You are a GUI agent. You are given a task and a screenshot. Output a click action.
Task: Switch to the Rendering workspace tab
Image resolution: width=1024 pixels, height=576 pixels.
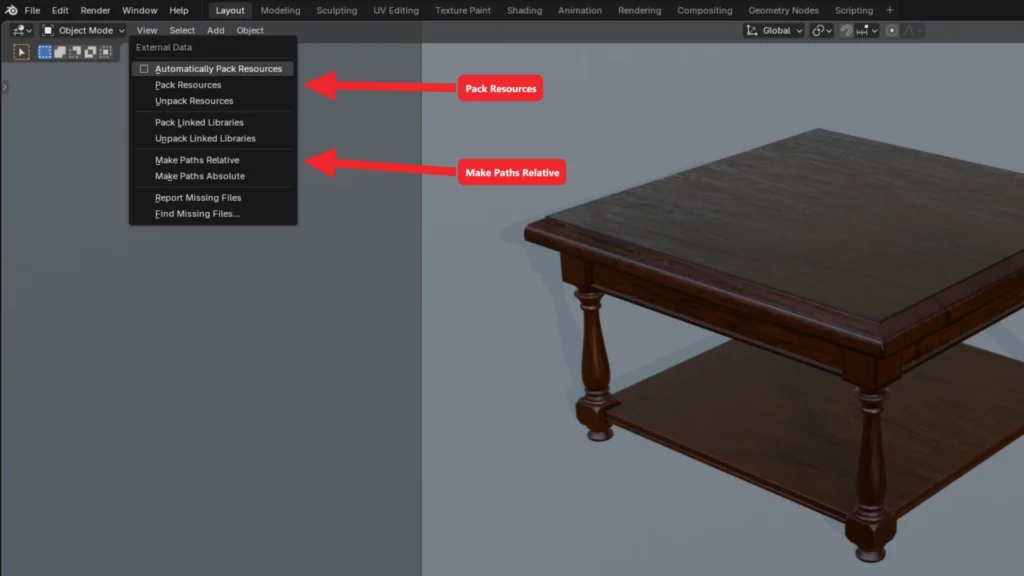coord(639,10)
